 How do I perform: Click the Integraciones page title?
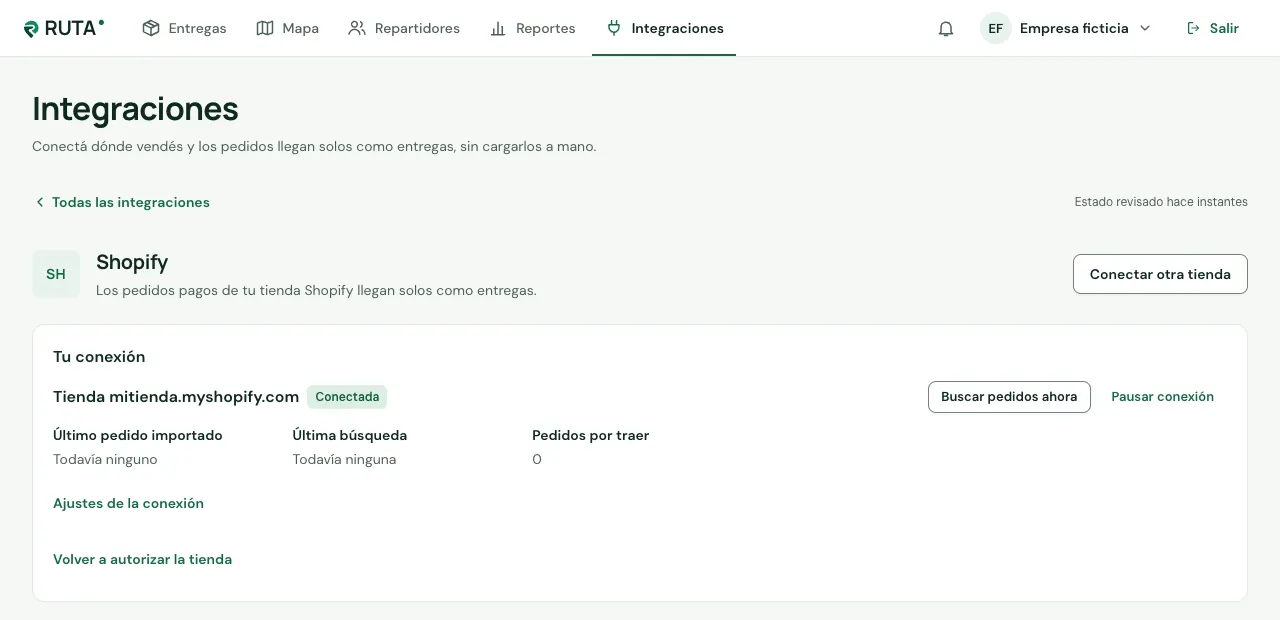click(135, 108)
